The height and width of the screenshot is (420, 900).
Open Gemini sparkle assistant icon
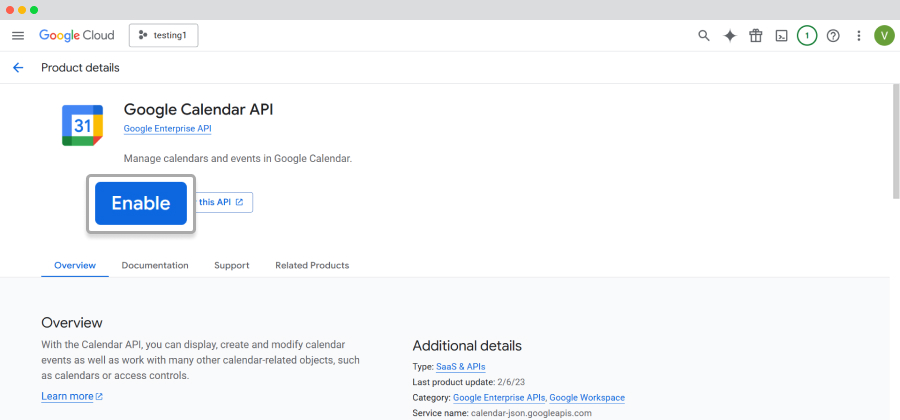[730, 36]
